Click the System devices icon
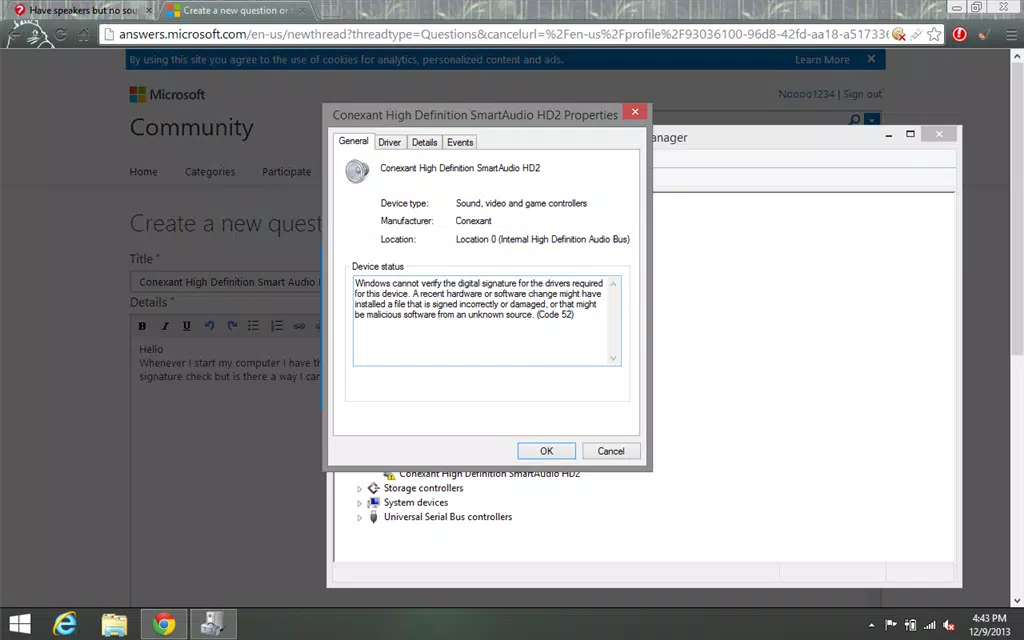Image resolution: width=1024 pixels, height=640 pixels. (374, 502)
